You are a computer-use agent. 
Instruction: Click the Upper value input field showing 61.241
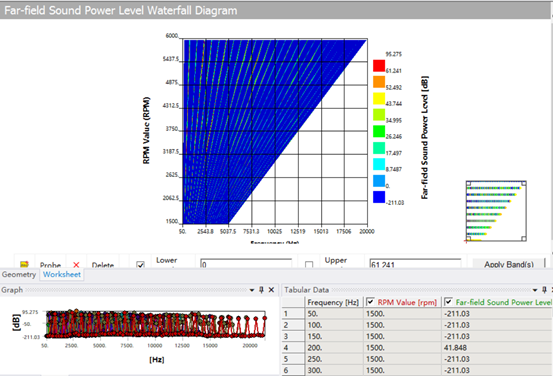(415, 264)
